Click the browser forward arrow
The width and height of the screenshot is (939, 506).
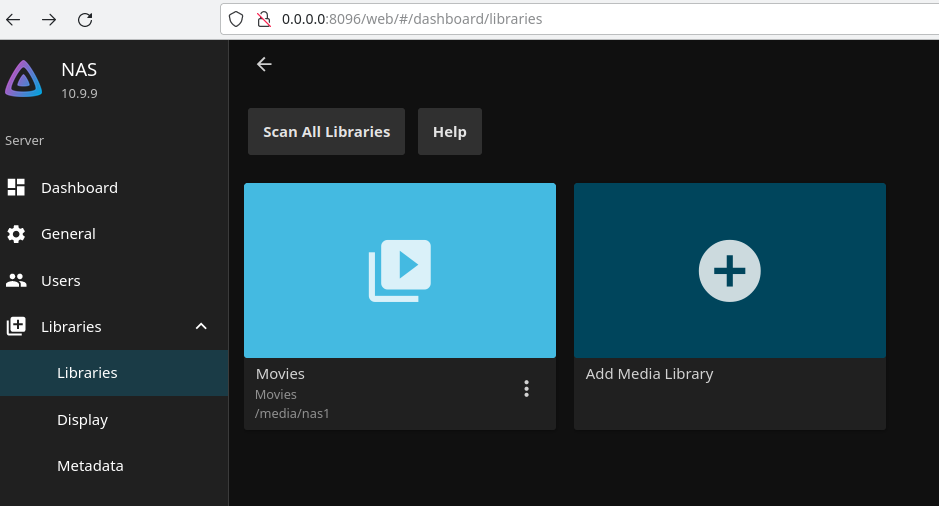point(49,19)
